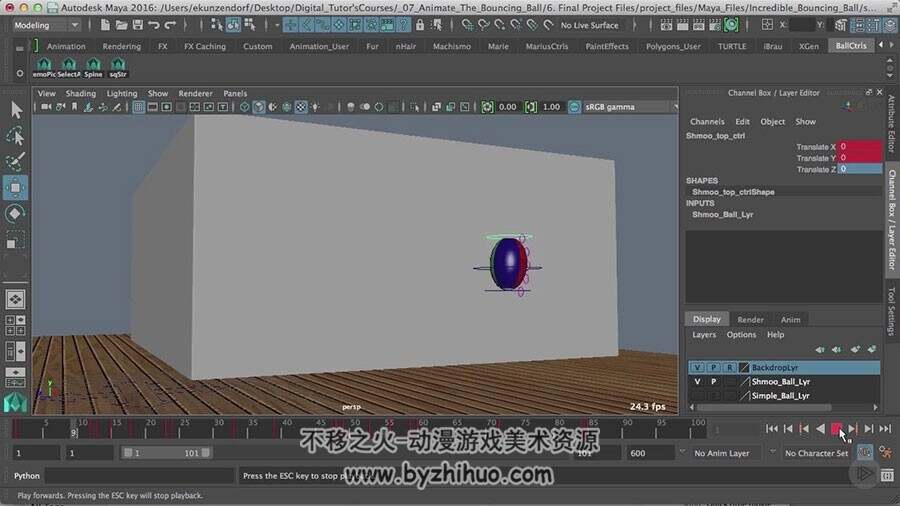Toggle visibility V of BackdropLyr

click(697, 367)
